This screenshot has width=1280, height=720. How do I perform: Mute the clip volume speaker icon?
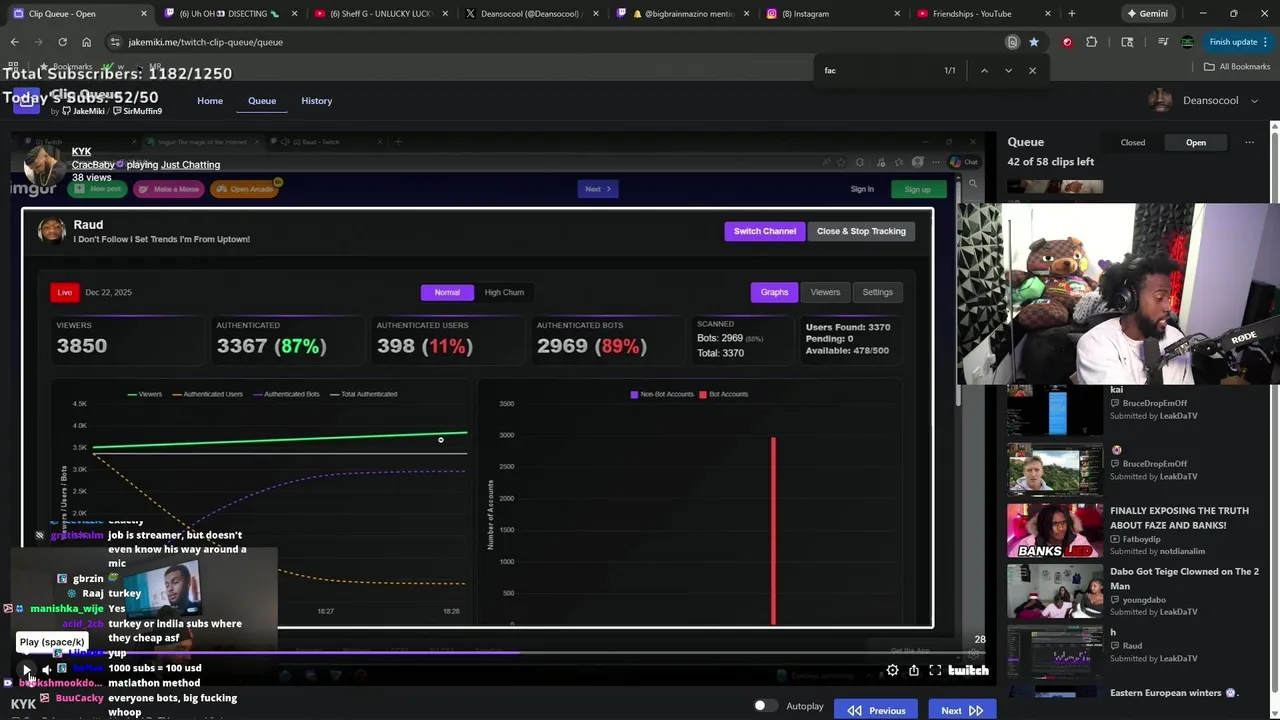click(46, 670)
